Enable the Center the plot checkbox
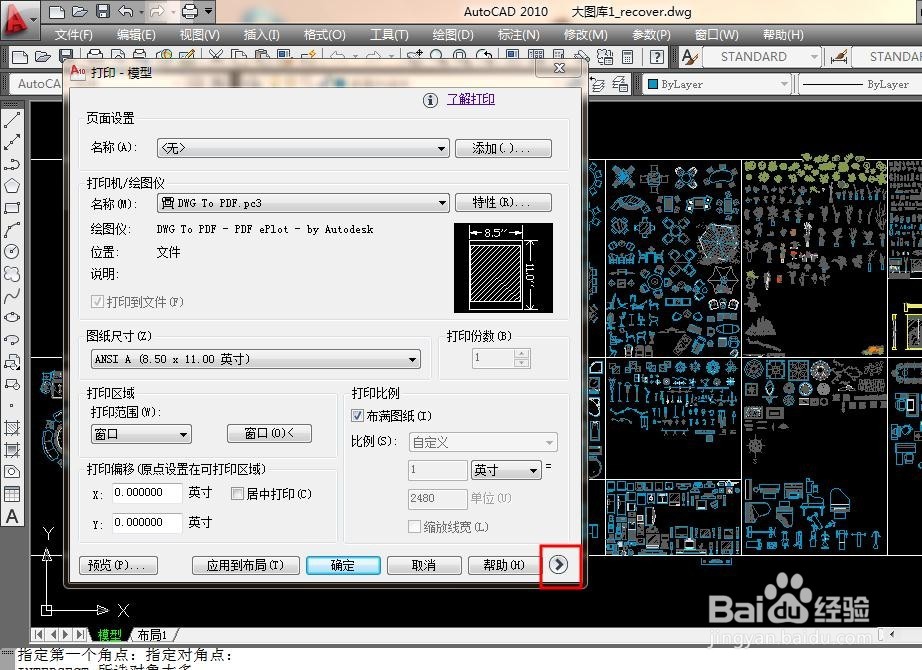This screenshot has width=922, height=670. [237, 494]
